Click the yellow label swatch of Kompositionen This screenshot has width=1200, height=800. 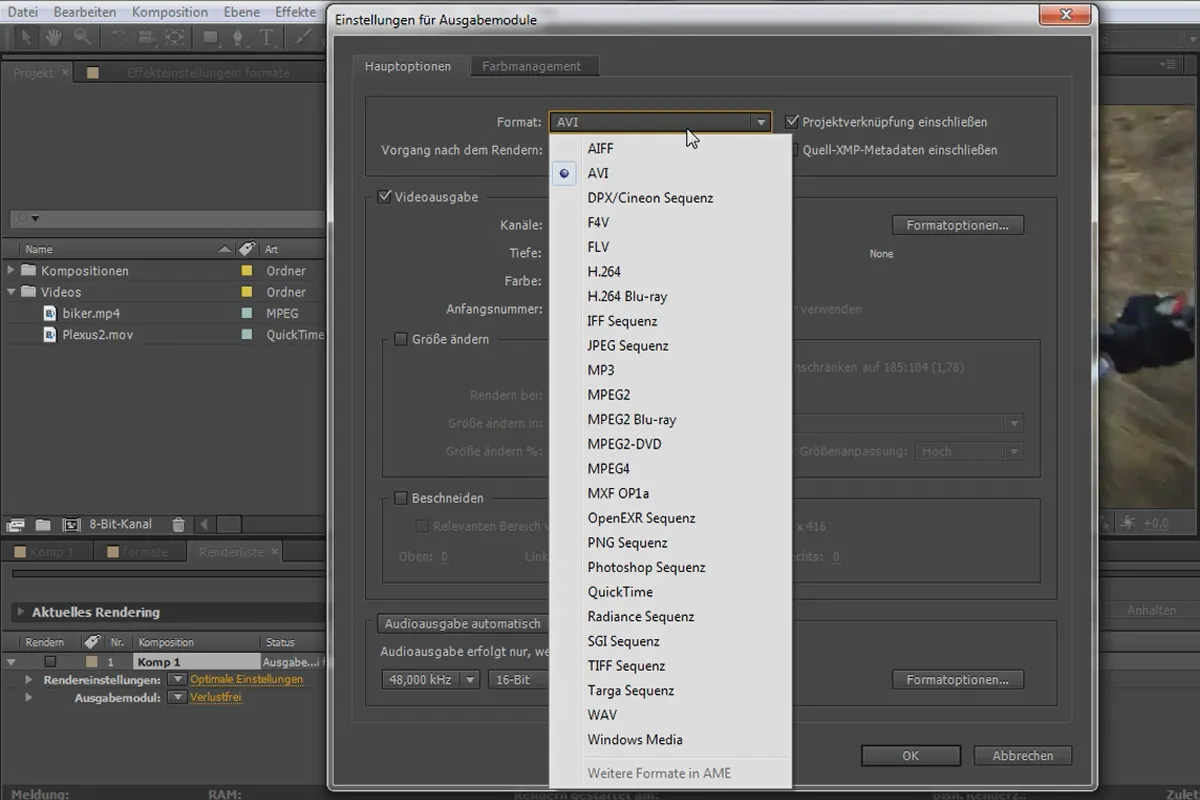246,271
